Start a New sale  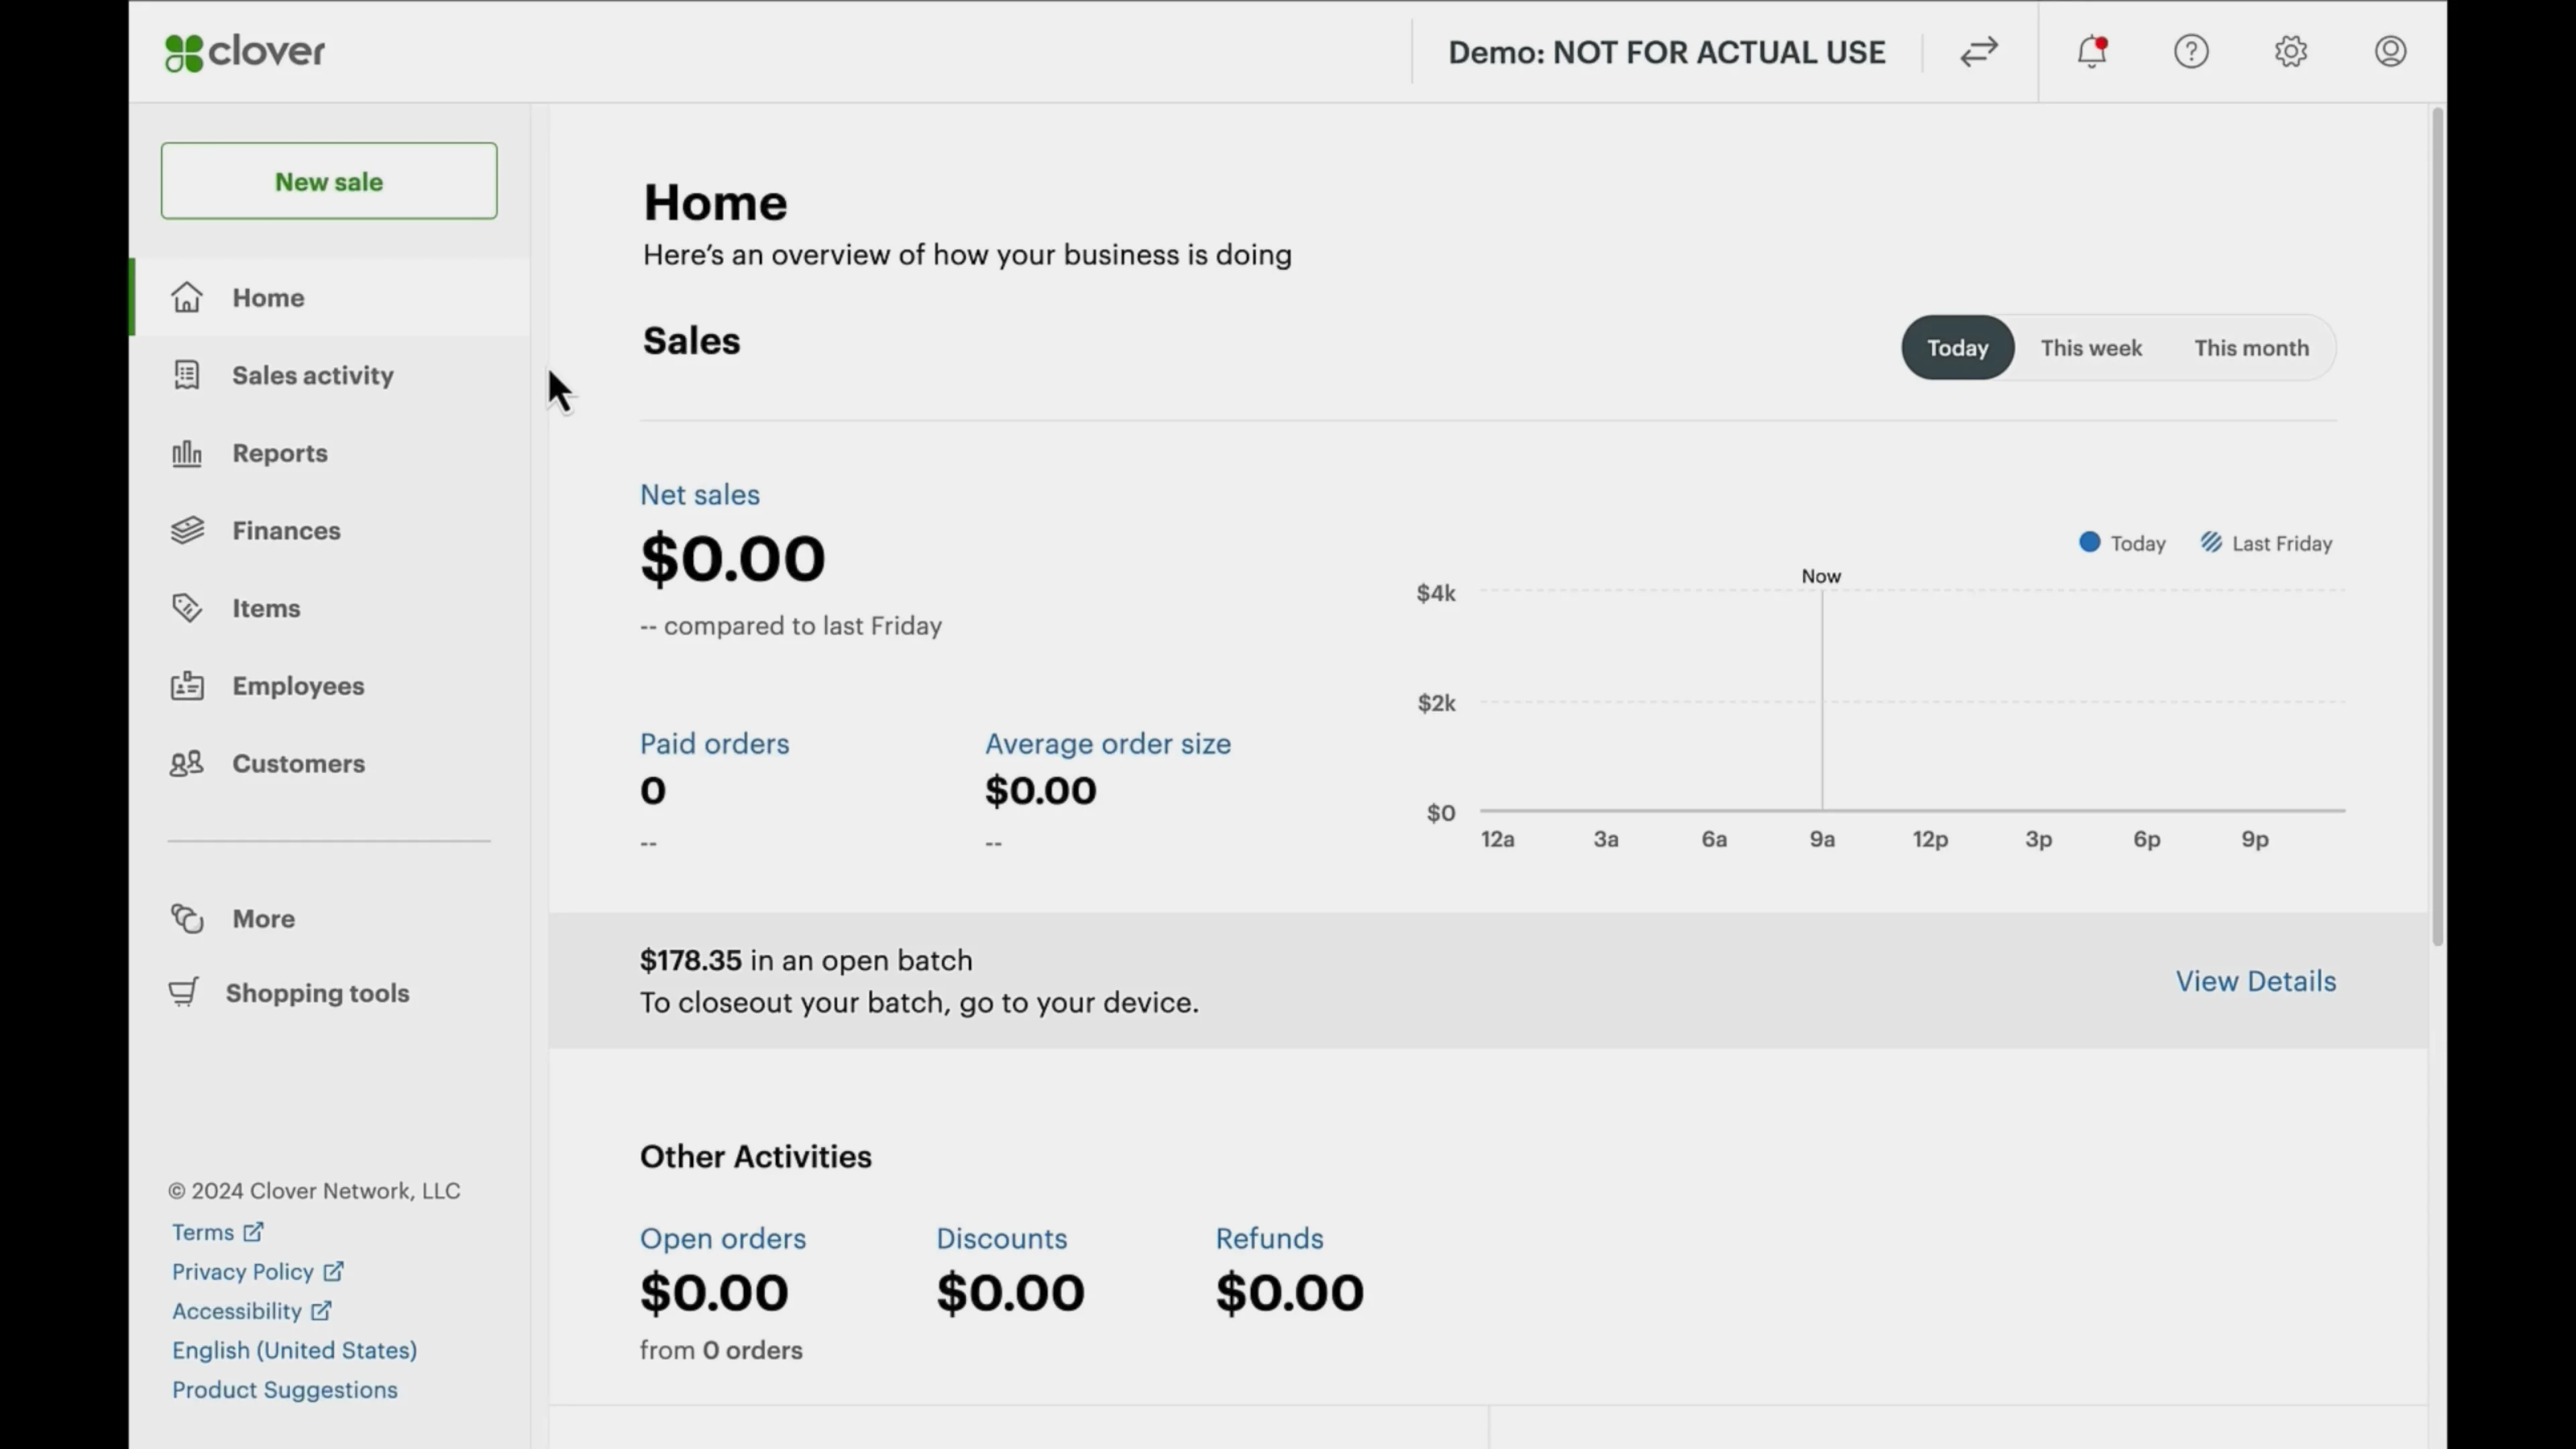point(329,181)
